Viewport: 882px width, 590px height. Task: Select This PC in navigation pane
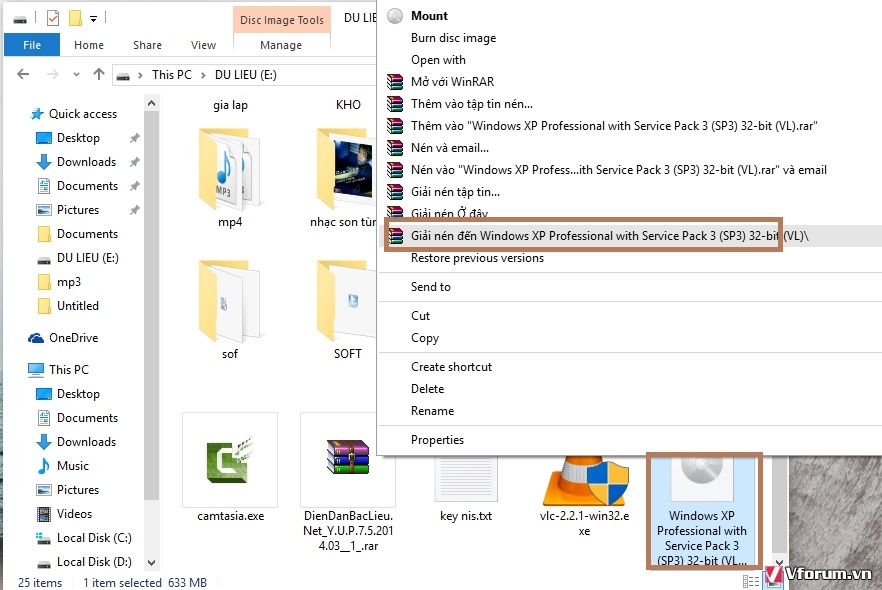[x=69, y=370]
